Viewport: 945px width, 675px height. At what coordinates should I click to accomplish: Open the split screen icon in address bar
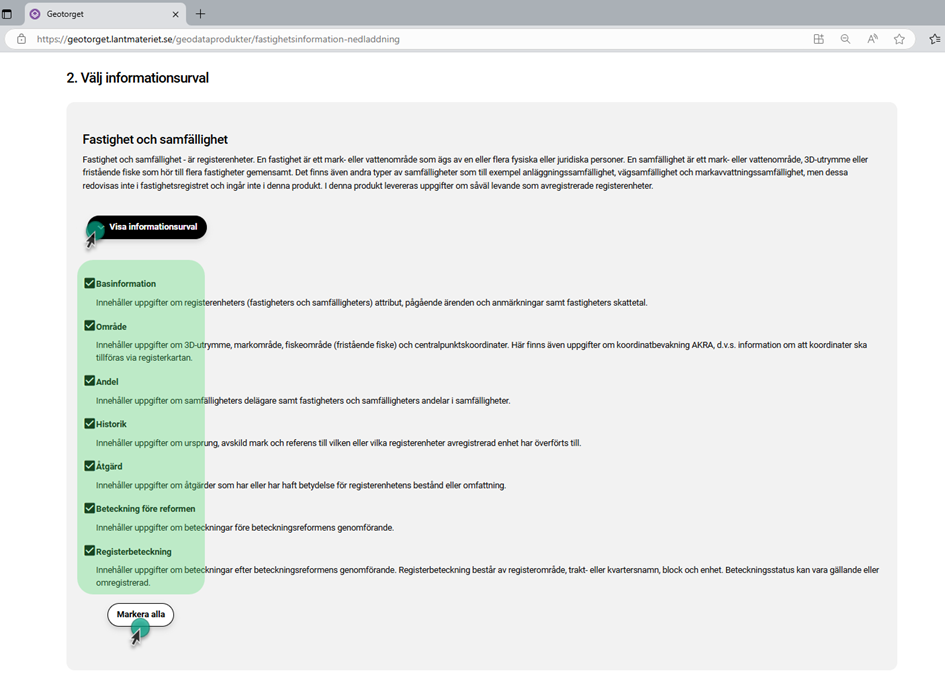point(819,39)
